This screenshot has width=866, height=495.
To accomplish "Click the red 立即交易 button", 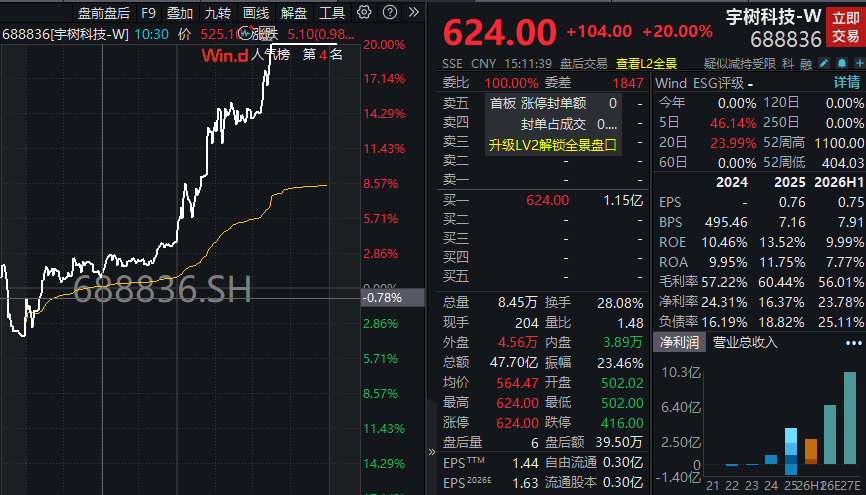I will pyautogui.click(x=846, y=27).
